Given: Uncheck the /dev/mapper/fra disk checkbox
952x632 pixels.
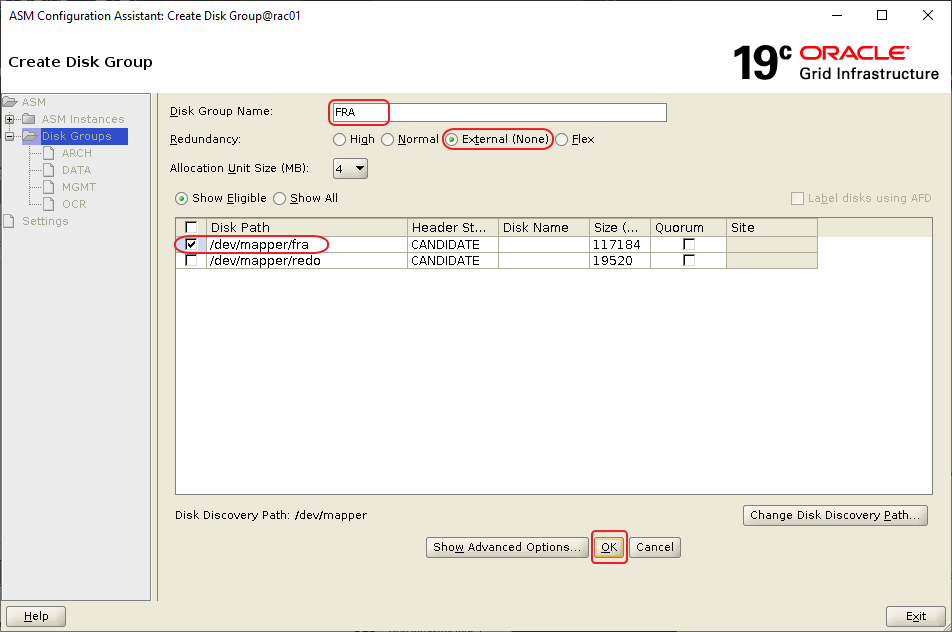Looking at the screenshot, I should (x=191, y=244).
